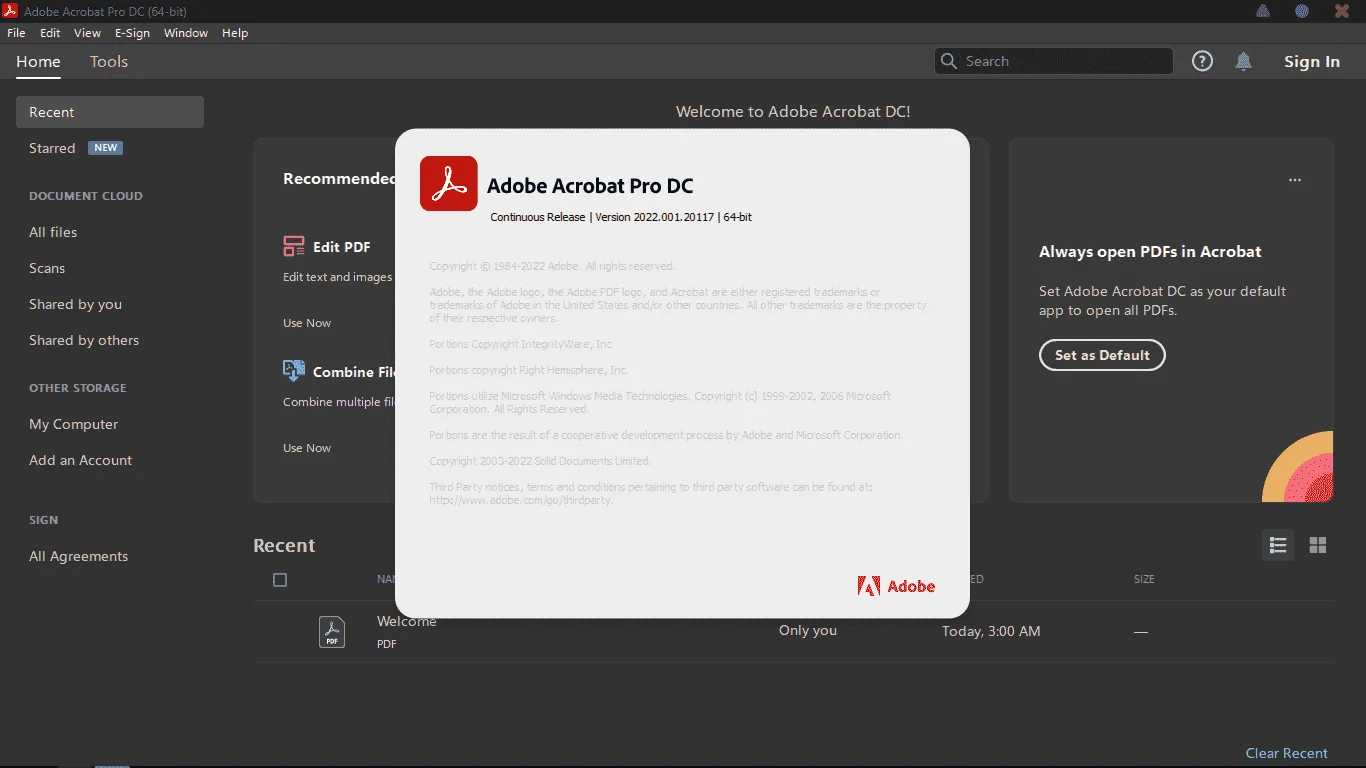The image size is (1366, 768).
Task: Select the Combine Files tool icon
Action: [294, 371]
